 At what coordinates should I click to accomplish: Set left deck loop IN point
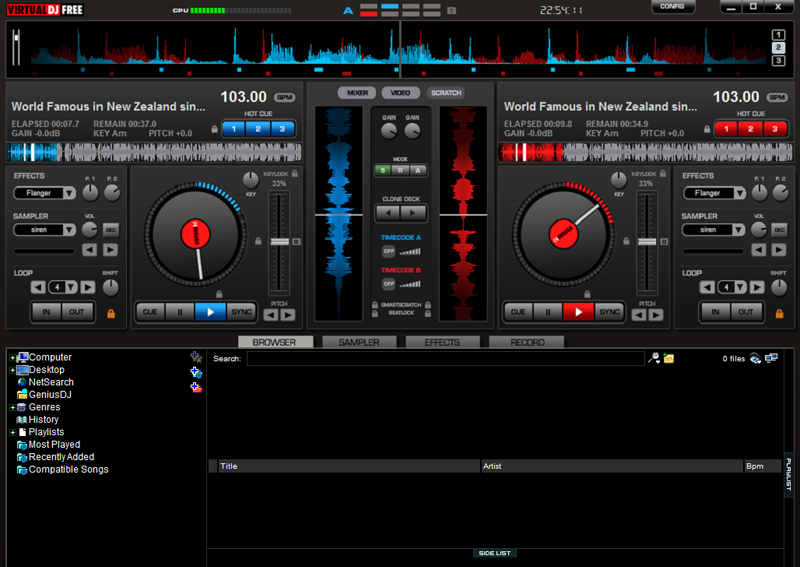click(46, 312)
